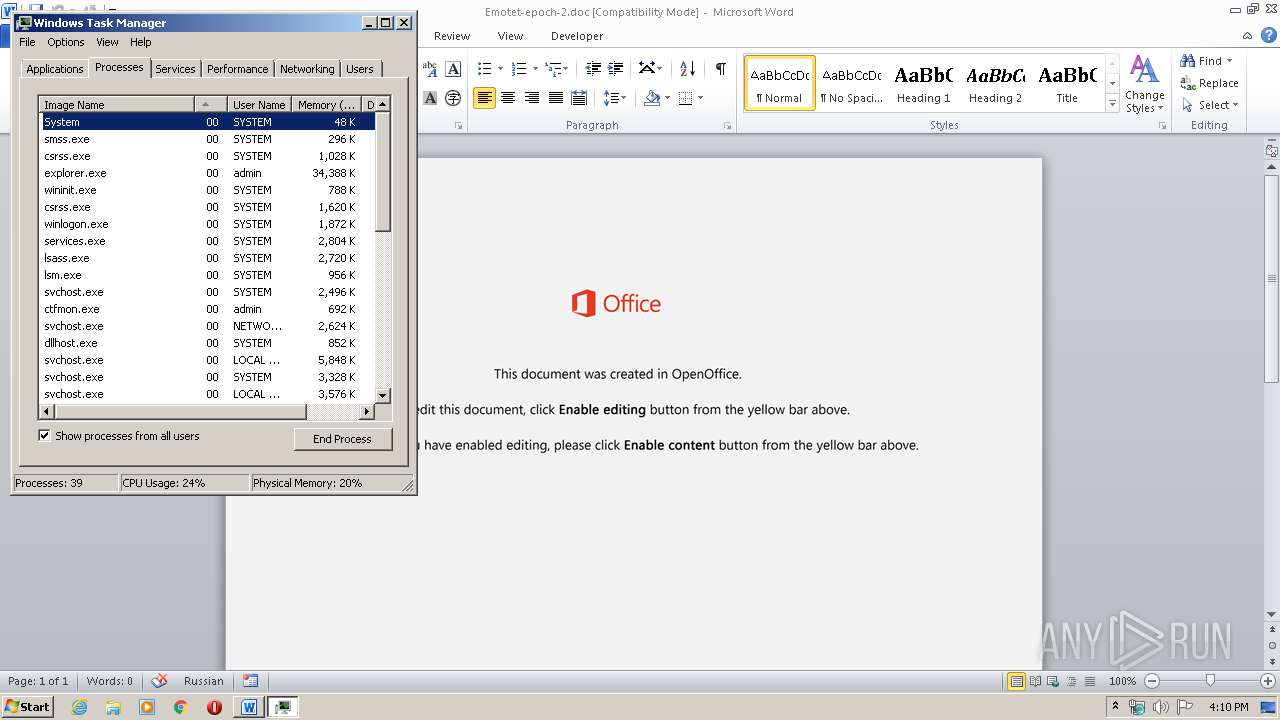Click the Character Shading icon
The width and height of the screenshot is (1280, 720).
point(430,98)
